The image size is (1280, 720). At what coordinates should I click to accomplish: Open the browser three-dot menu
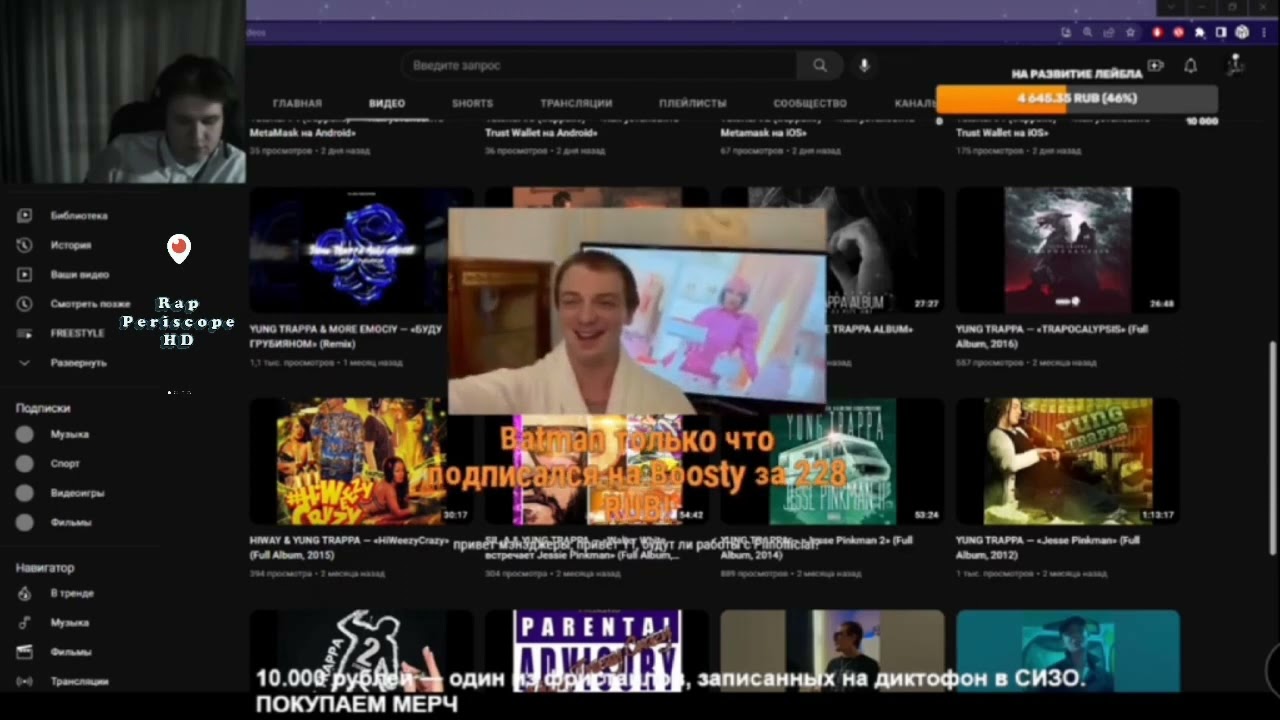[x=1264, y=32]
